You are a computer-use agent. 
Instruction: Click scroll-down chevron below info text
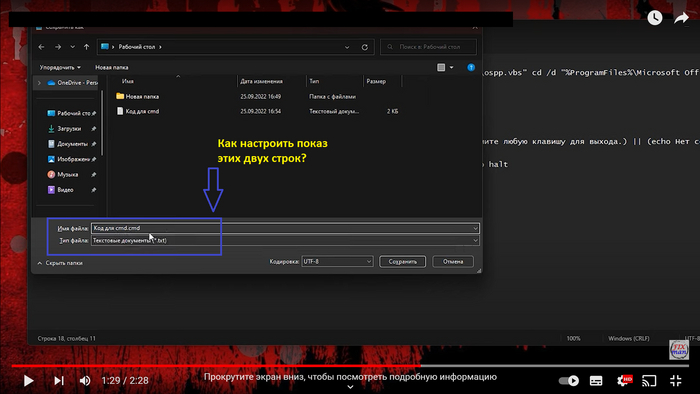(x=350, y=387)
